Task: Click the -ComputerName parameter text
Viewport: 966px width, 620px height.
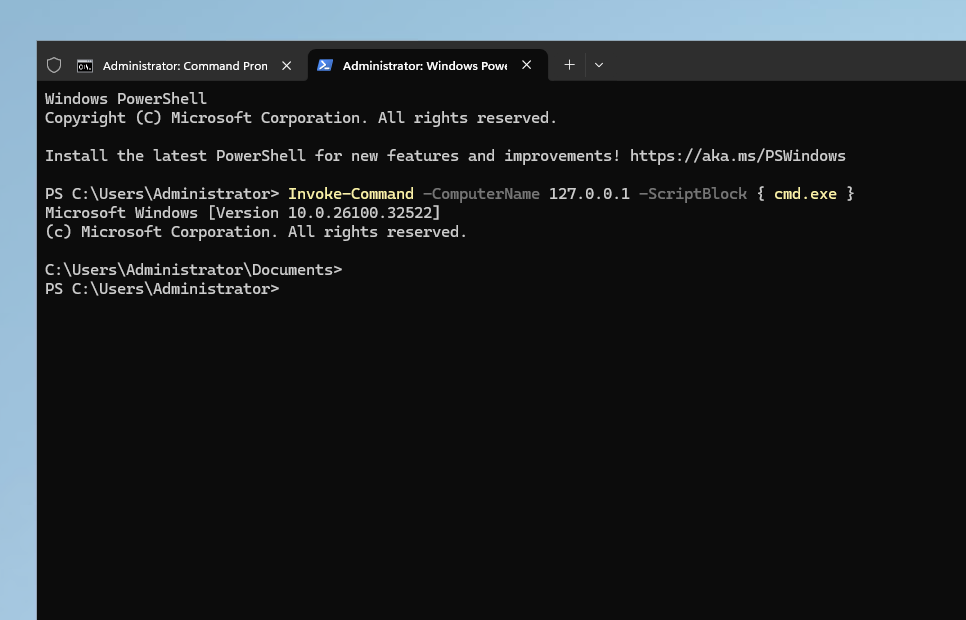Action: click(481, 194)
